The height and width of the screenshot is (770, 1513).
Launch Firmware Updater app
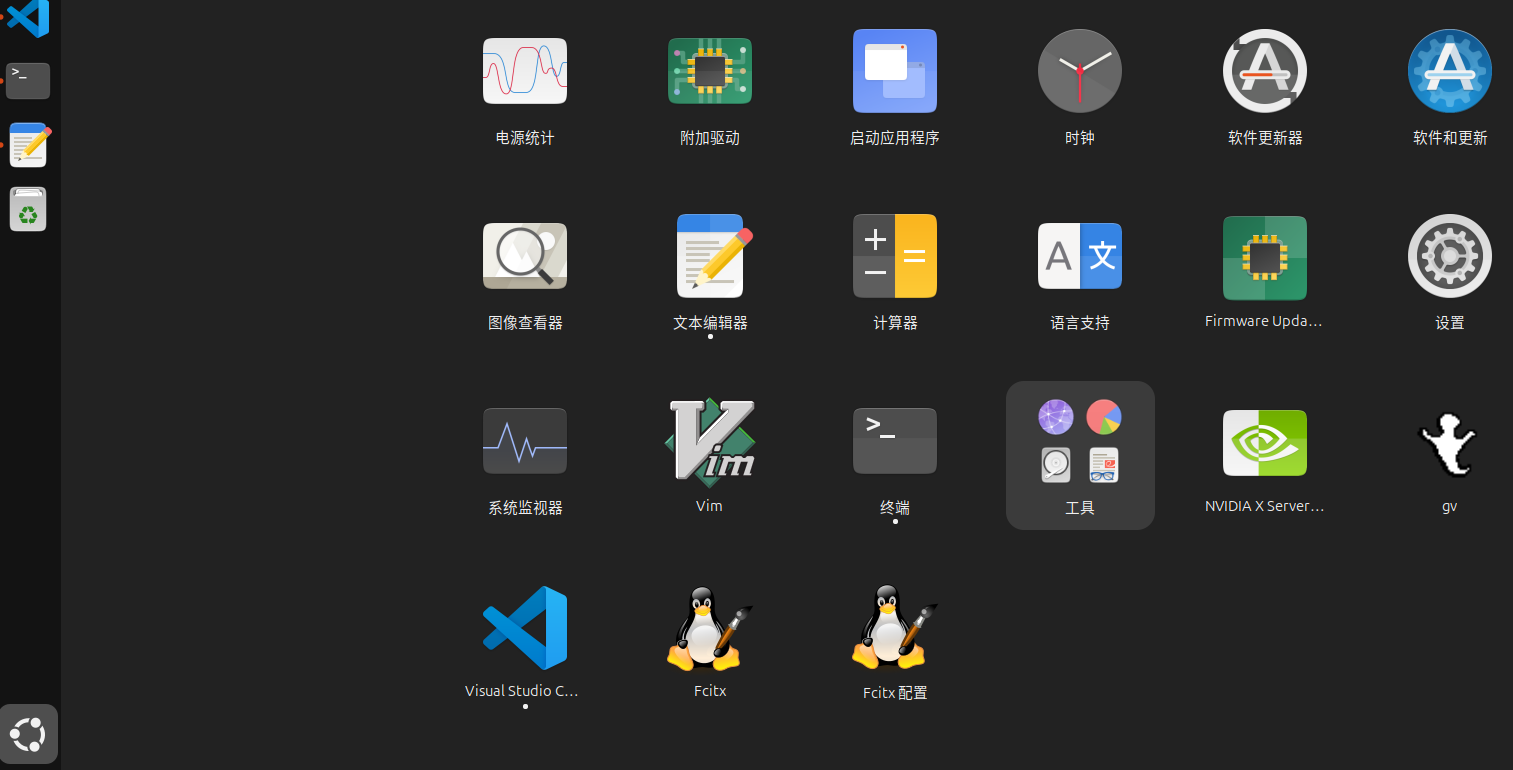1265,258
